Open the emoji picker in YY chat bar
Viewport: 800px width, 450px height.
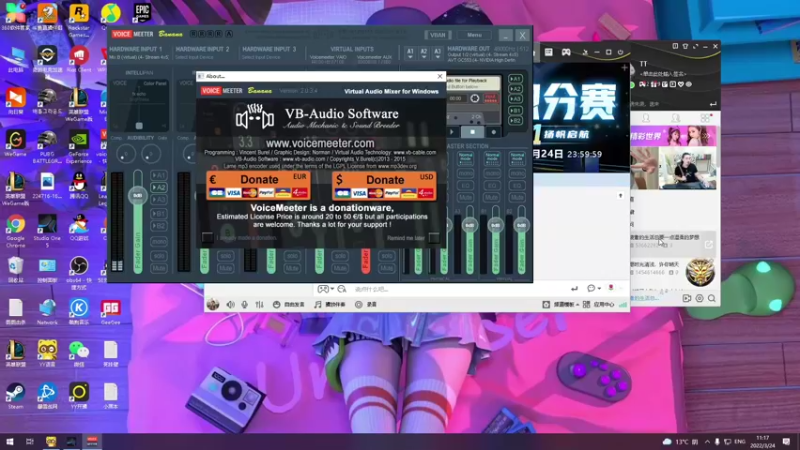click(342, 289)
